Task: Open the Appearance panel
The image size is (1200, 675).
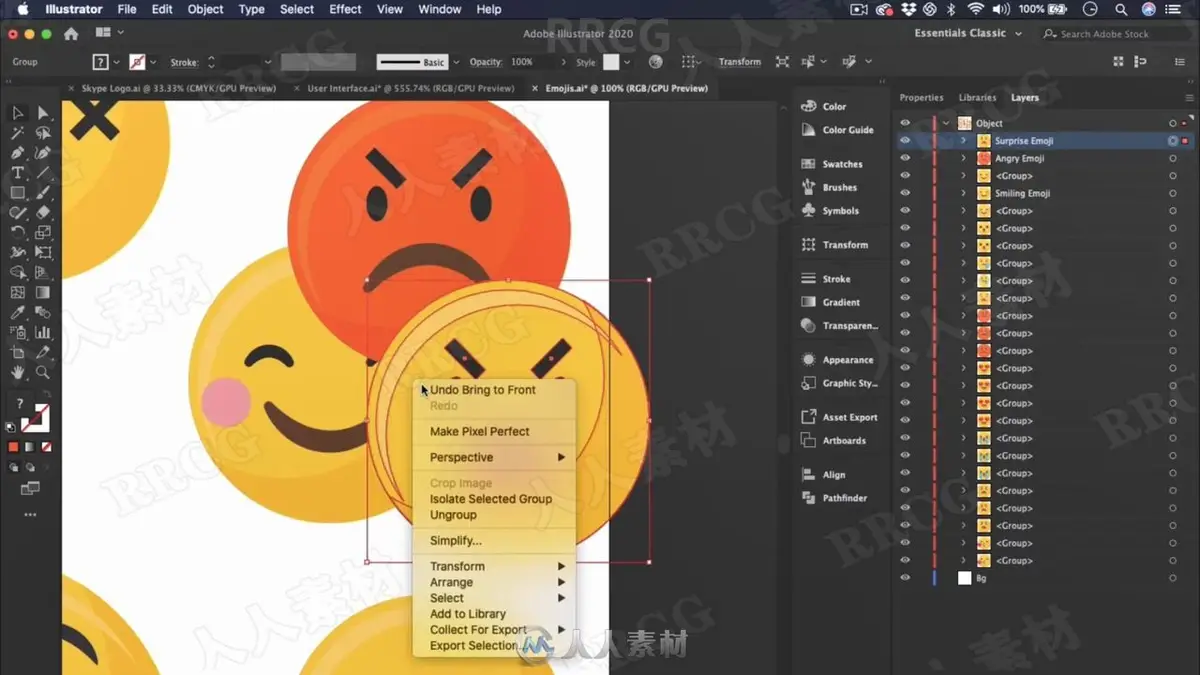Action: click(x=839, y=360)
